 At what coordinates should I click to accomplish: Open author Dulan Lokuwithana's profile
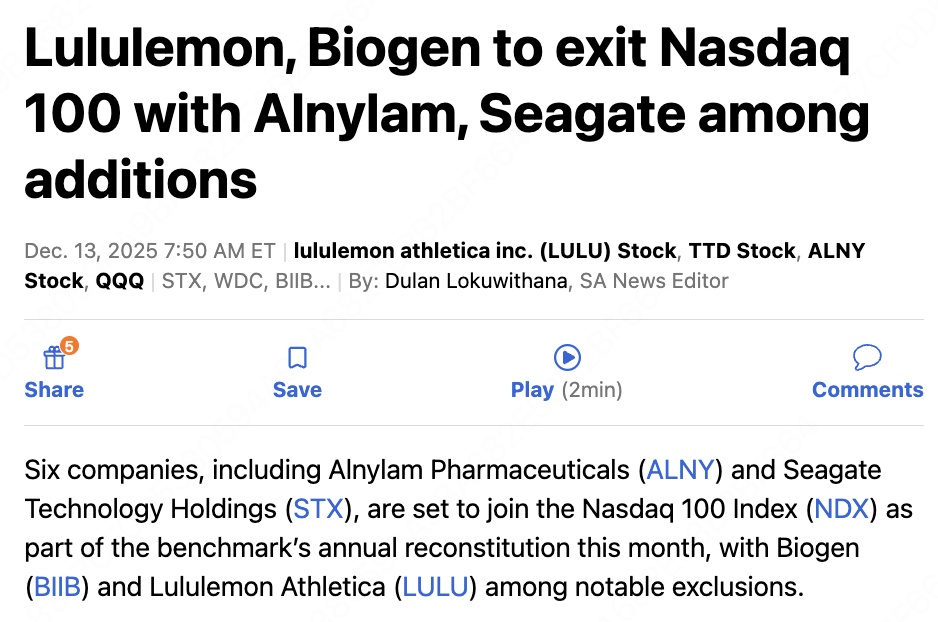pyautogui.click(x=474, y=281)
